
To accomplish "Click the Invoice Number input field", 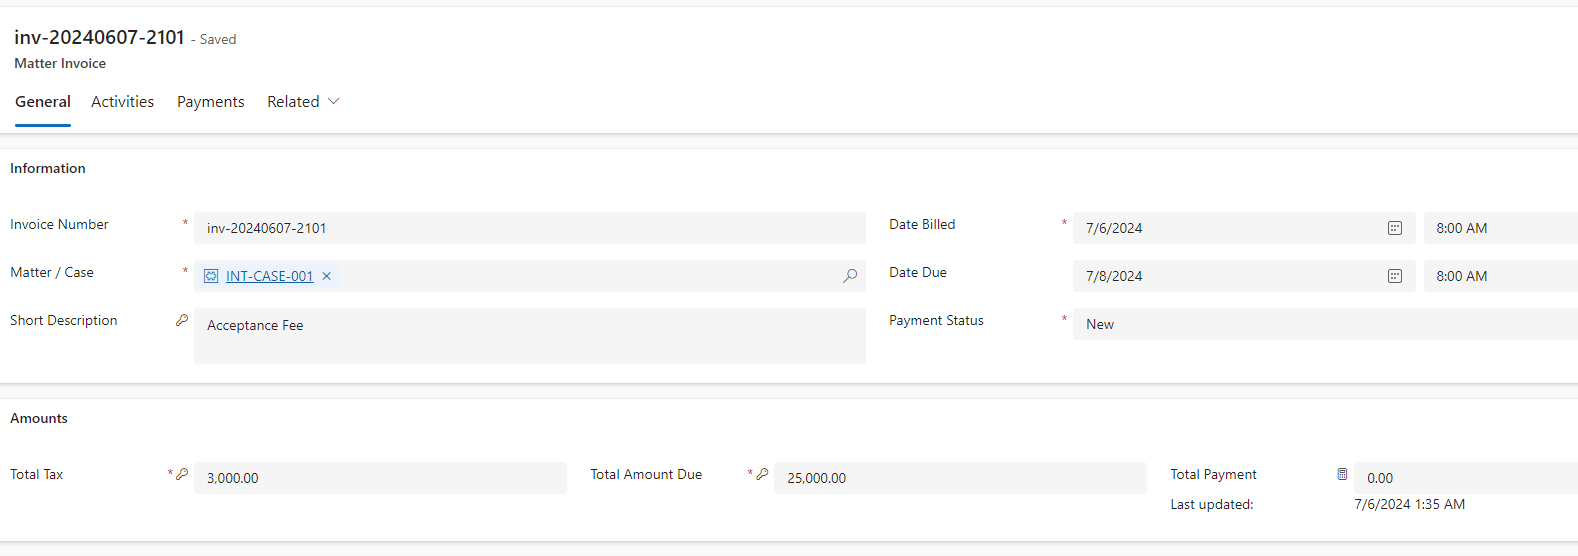I will tap(530, 228).
